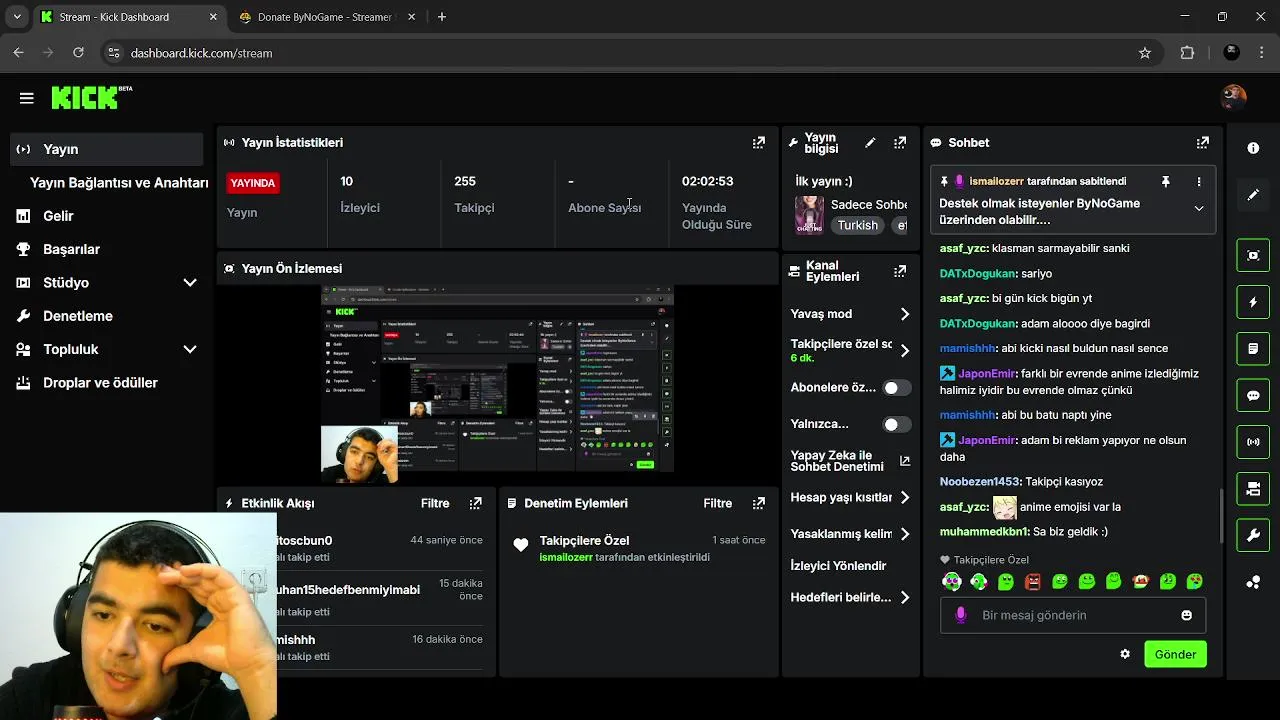Pop out the Yayın İstatistikleri panel
This screenshot has width=1280, height=720.
(x=759, y=143)
